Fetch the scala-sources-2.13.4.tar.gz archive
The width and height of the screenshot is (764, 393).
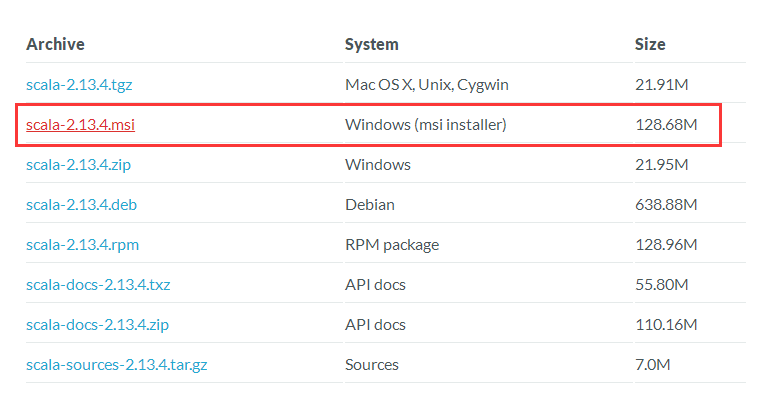tap(116, 364)
